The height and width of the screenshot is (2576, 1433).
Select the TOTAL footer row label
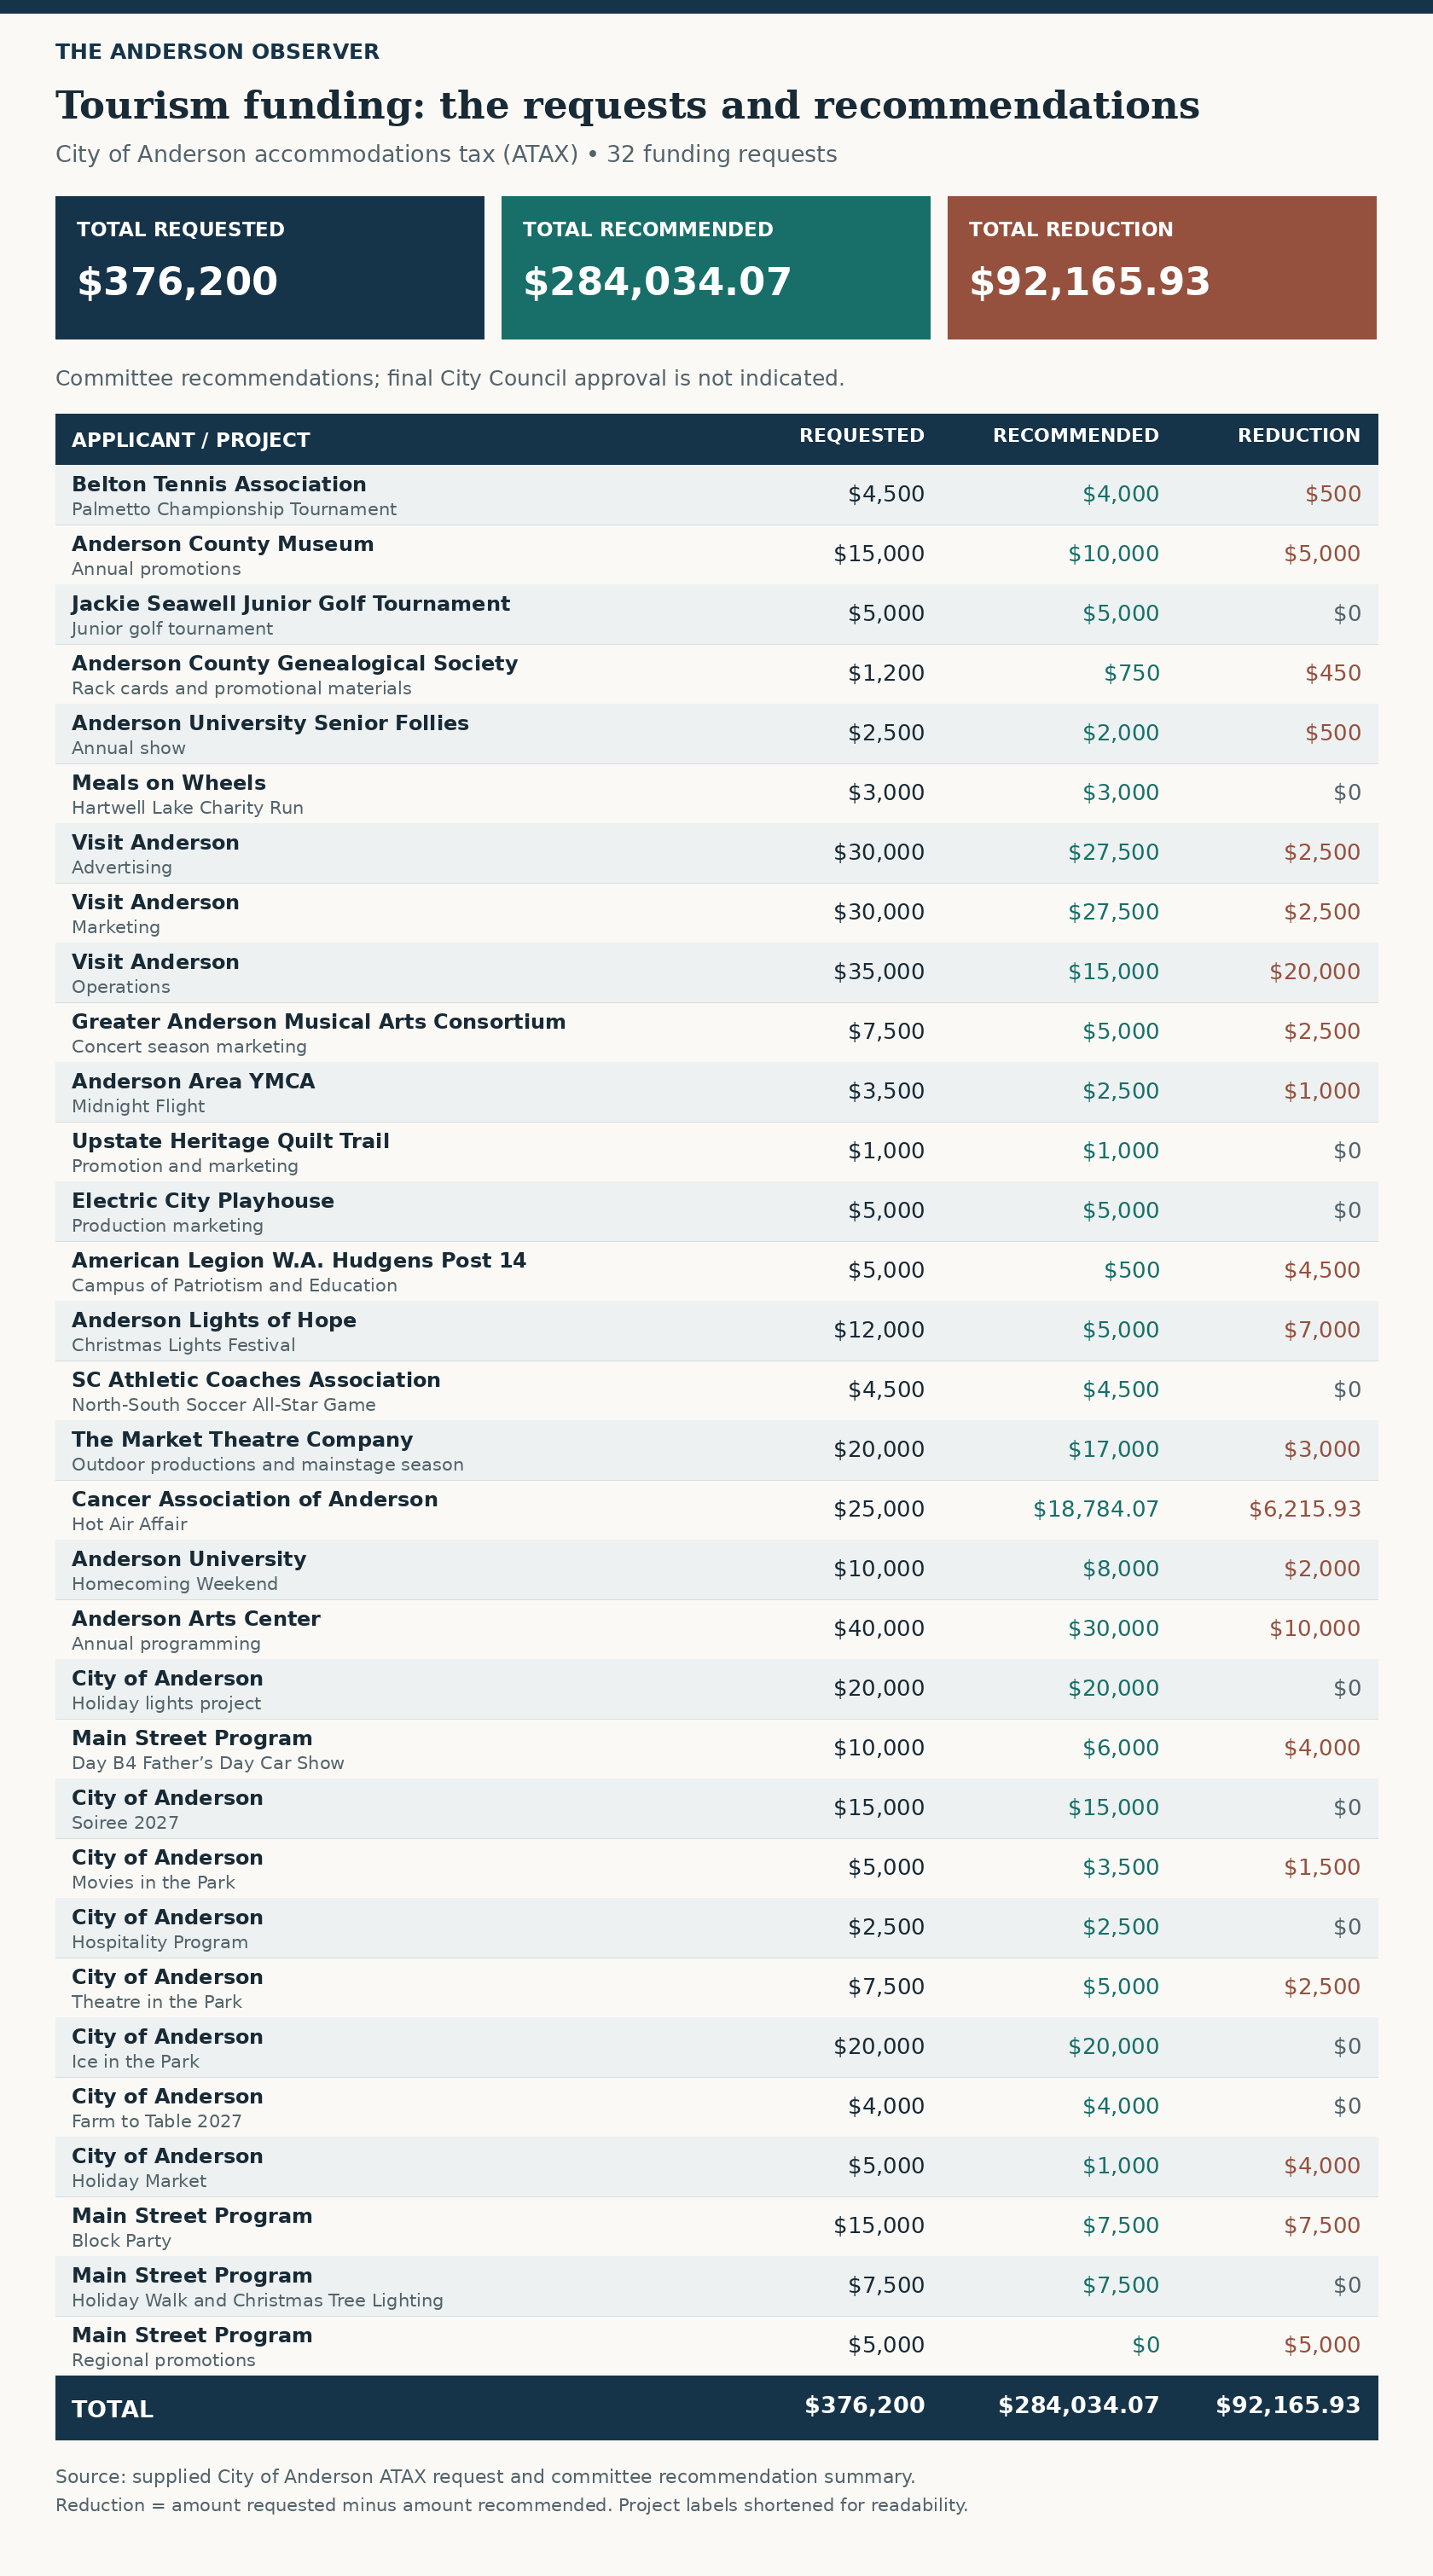[x=112, y=2409]
